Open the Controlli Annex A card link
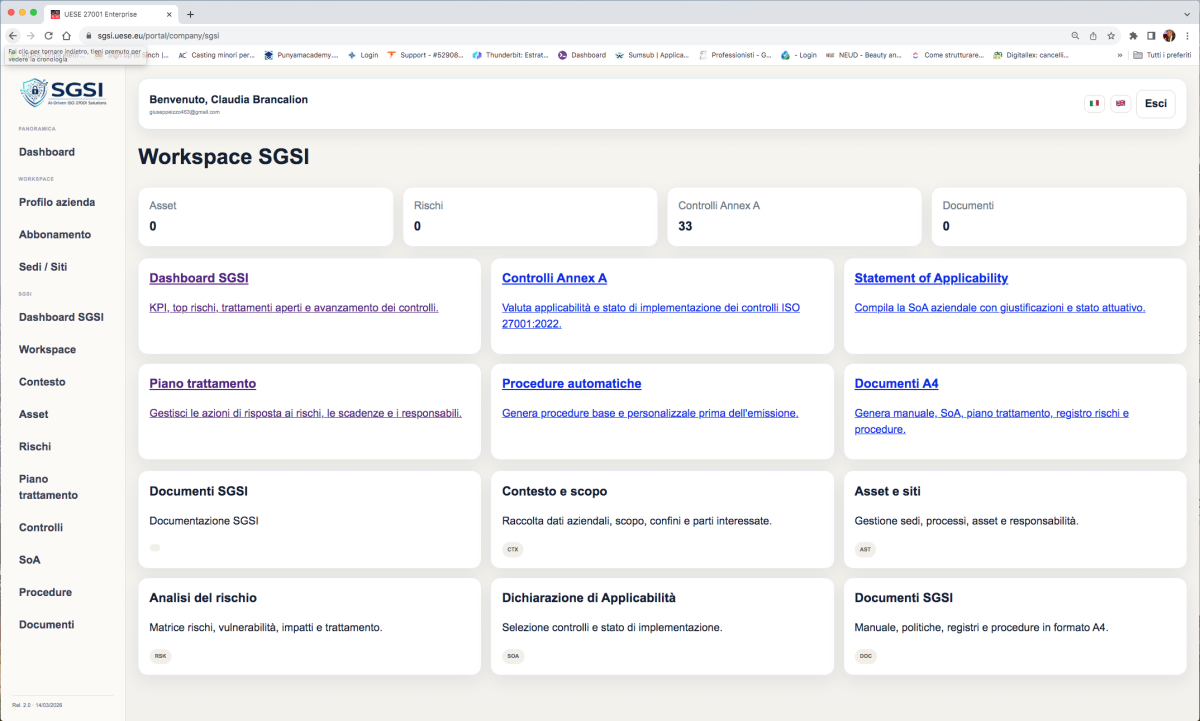1200x721 pixels. [554, 278]
